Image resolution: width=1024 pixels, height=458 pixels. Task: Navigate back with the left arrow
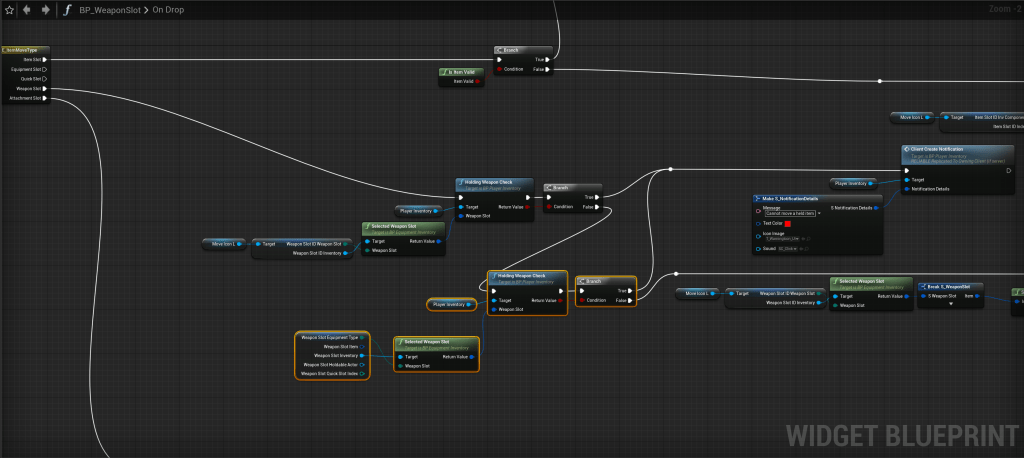tap(26, 9)
